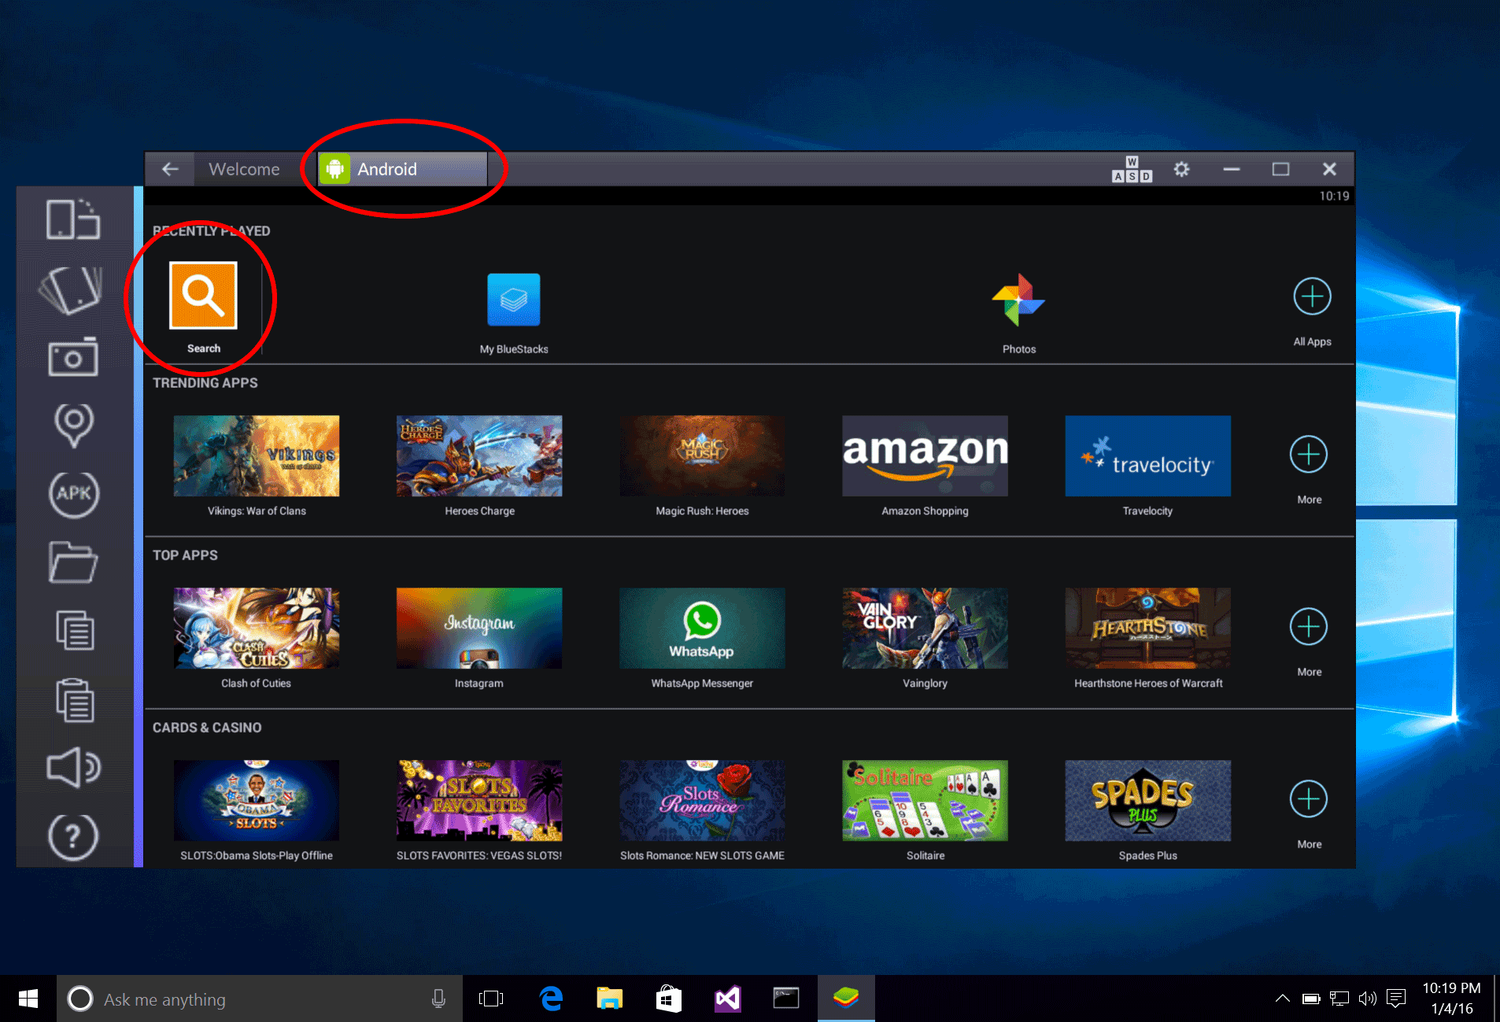Screen dimensions: 1500x1022
Task: Show more Cards & Casino apps
Action: pyautogui.click(x=1308, y=799)
